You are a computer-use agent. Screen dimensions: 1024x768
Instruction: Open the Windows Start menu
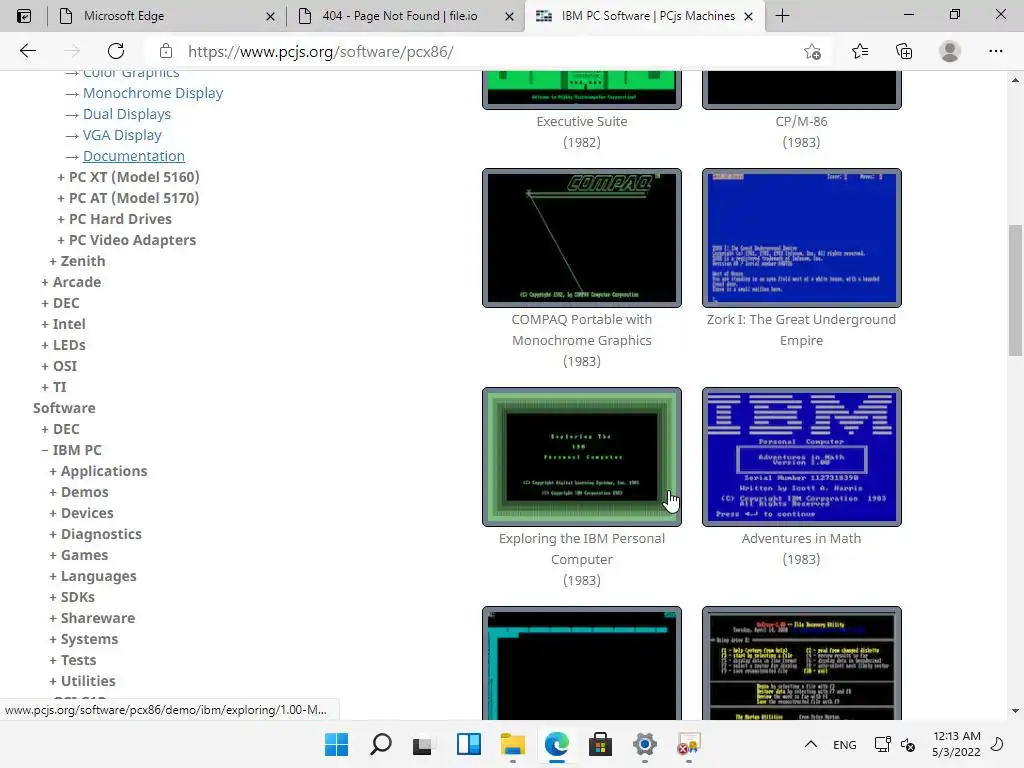(x=336, y=744)
